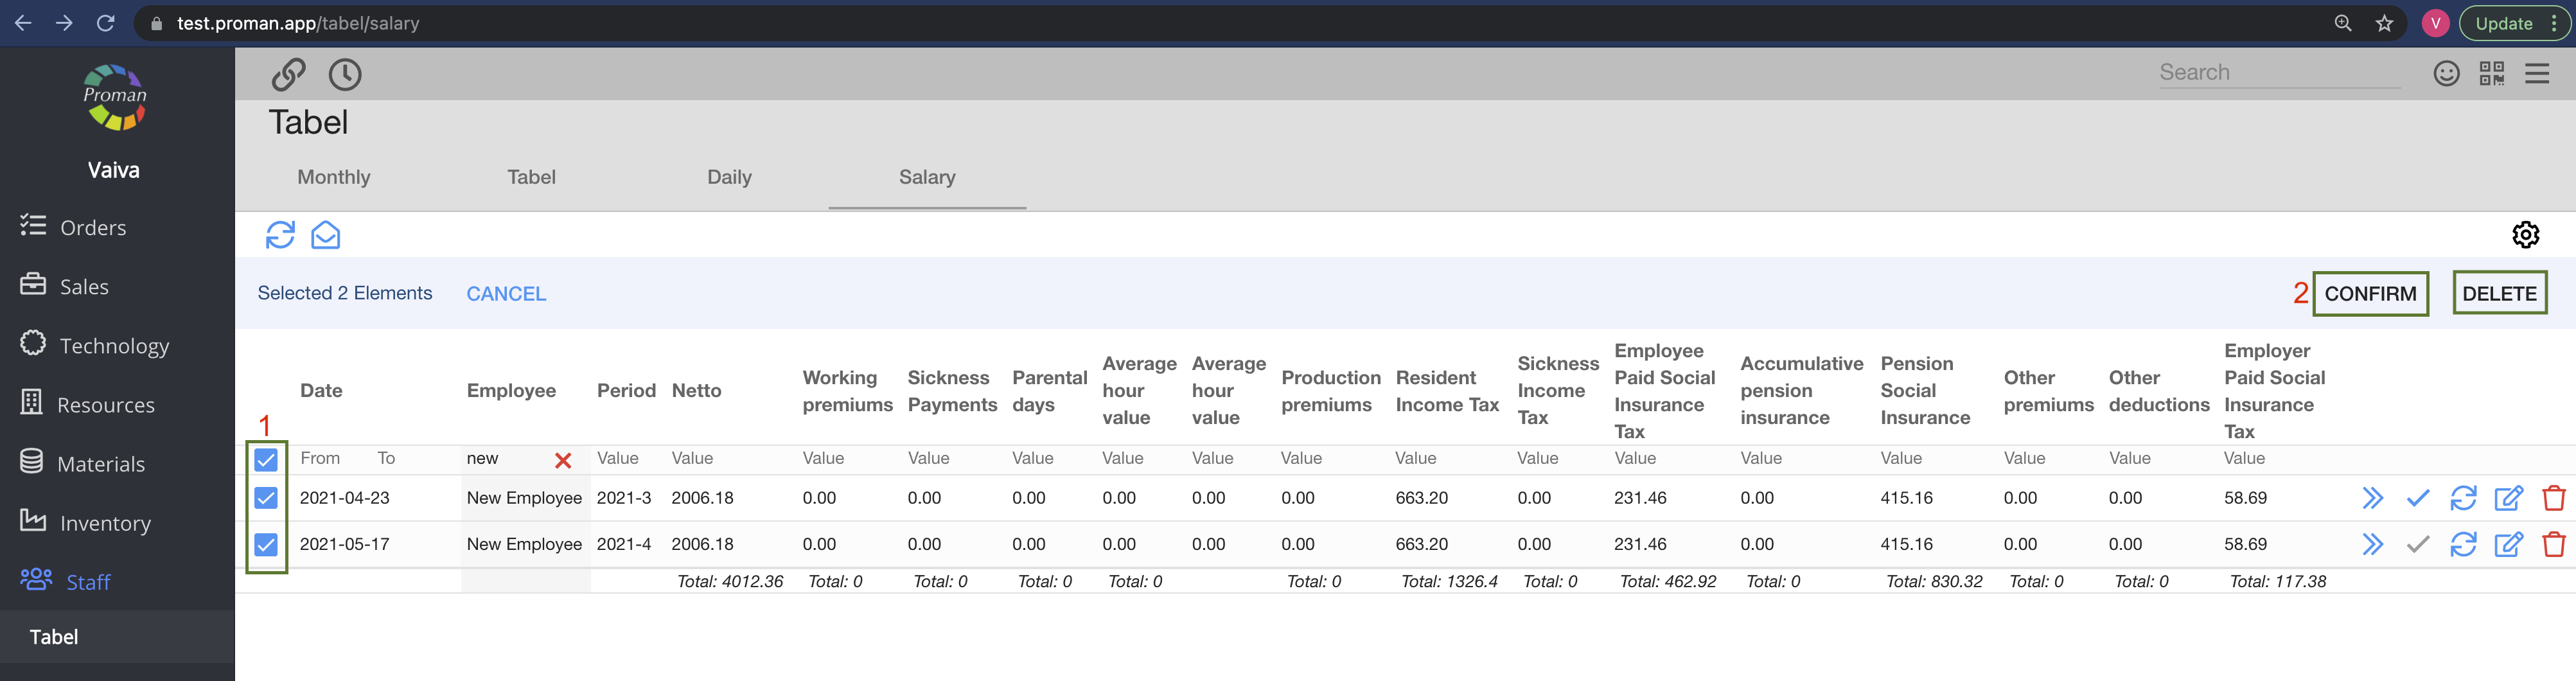Click the blue refresh icon in toolbar
Image resolution: width=2576 pixels, height=681 pixels.
point(280,235)
